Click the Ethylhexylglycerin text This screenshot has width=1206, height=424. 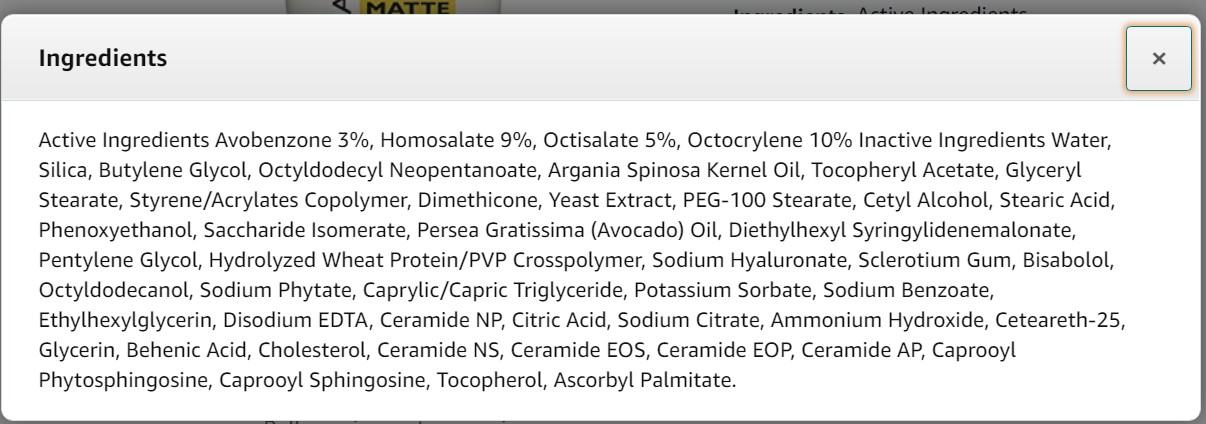125,320
